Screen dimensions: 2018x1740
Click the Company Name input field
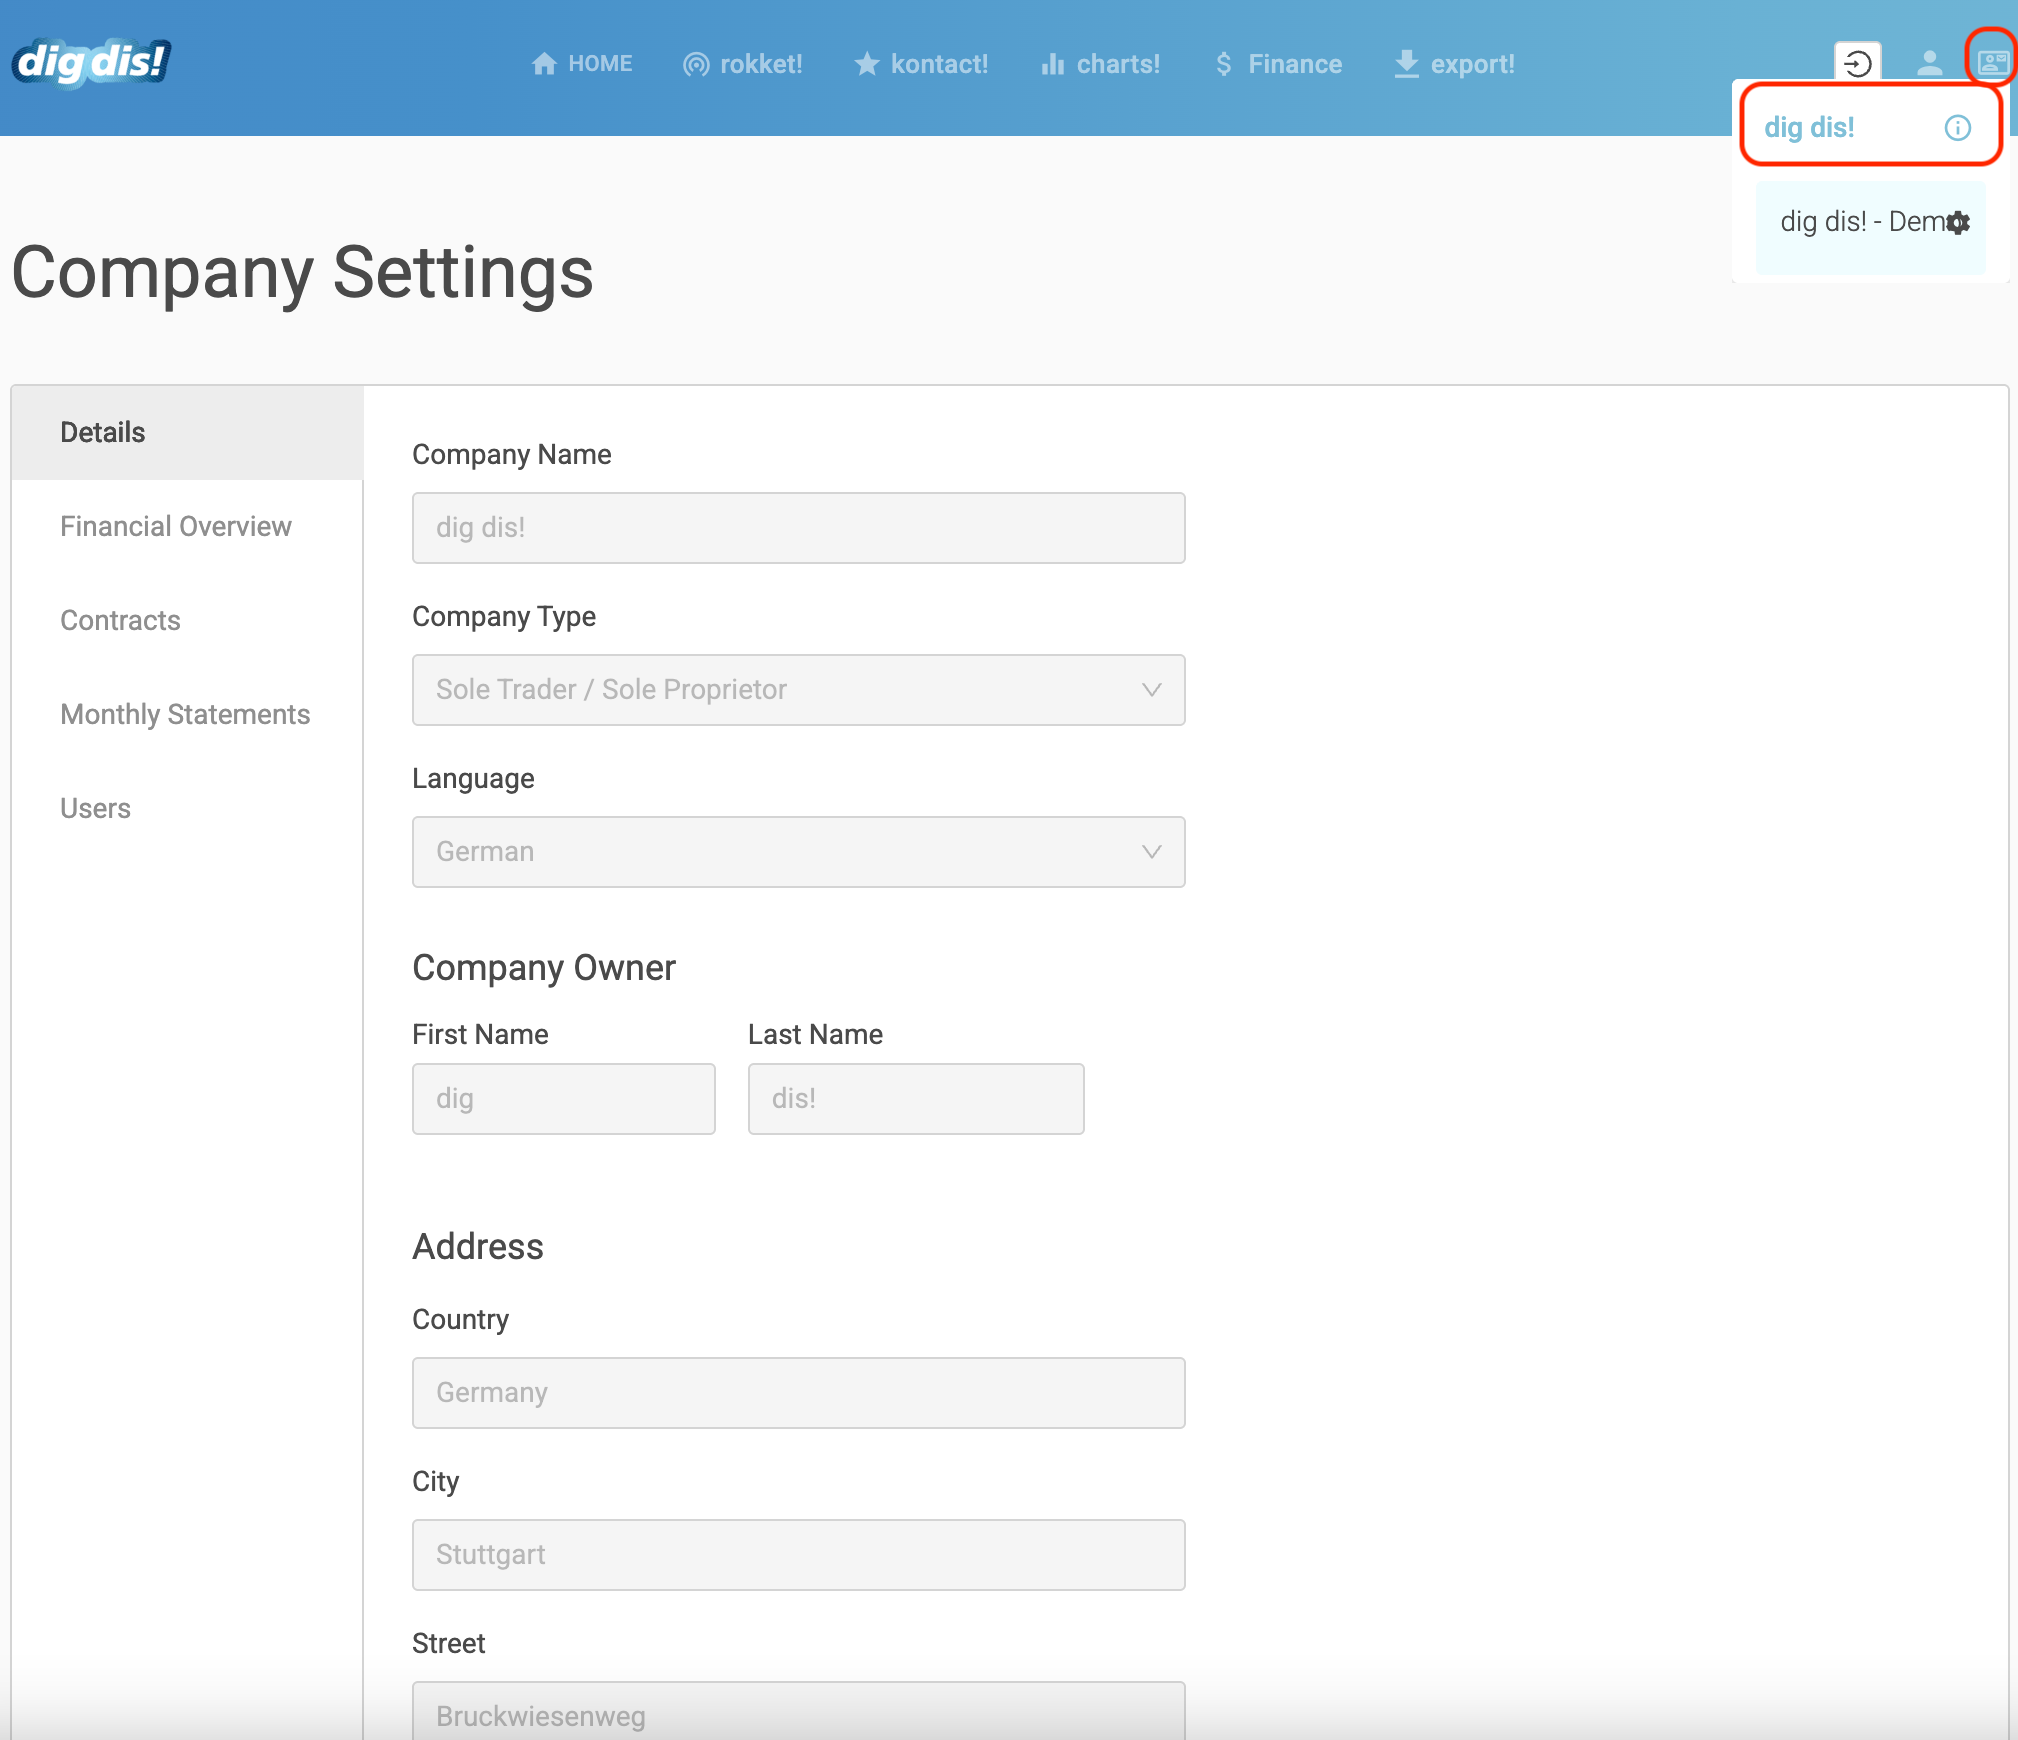pos(798,528)
